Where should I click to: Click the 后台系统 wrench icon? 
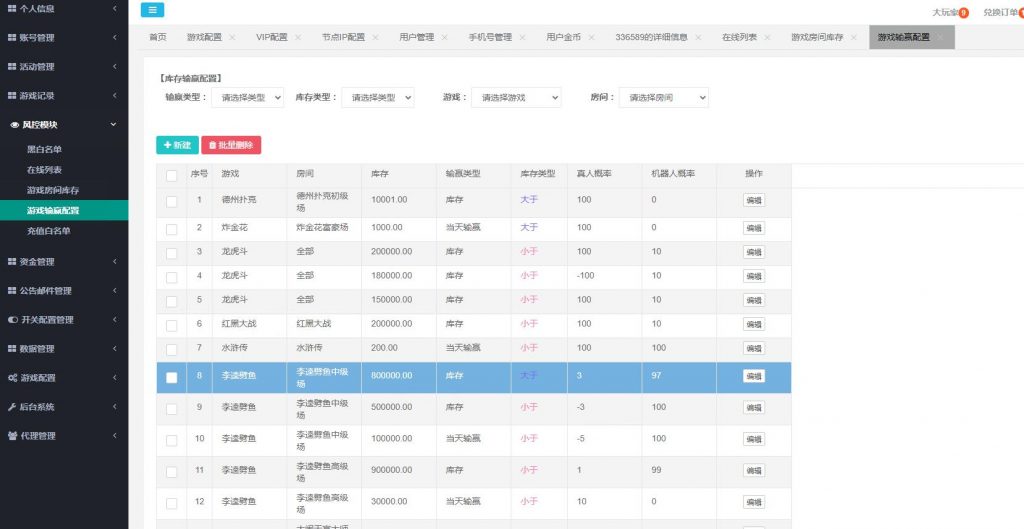tap(12, 407)
